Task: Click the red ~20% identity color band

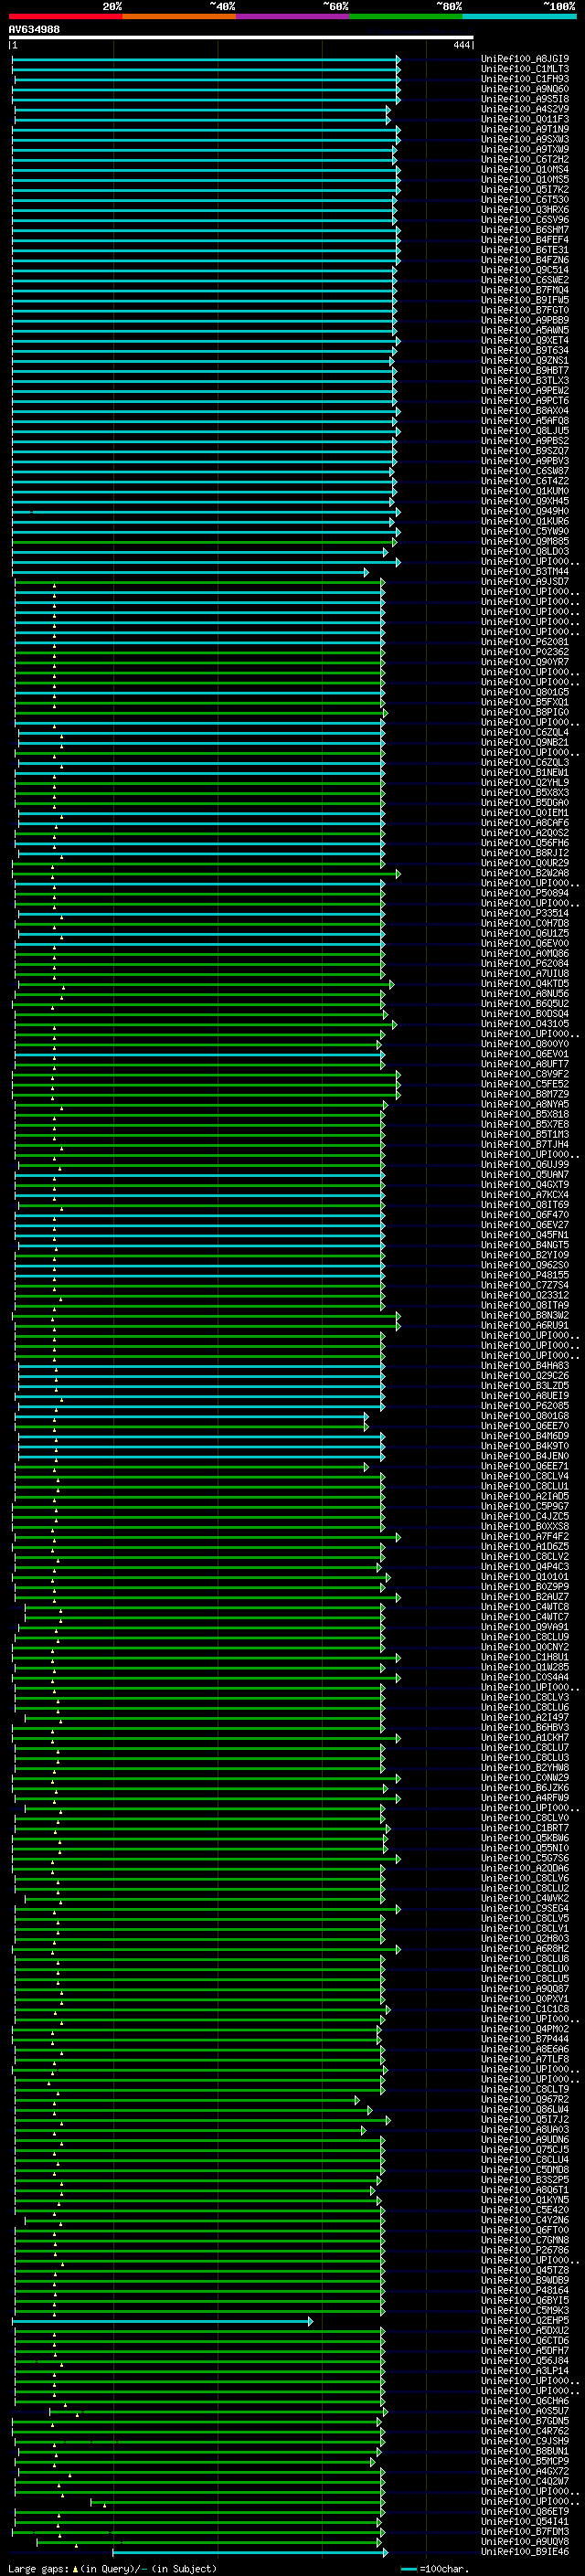Action: click(65, 16)
